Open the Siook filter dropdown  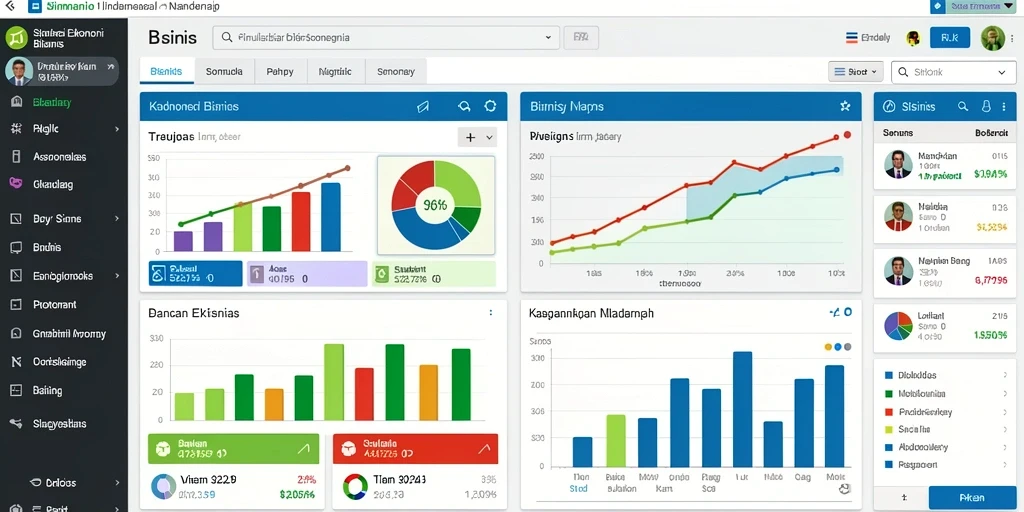[856, 72]
